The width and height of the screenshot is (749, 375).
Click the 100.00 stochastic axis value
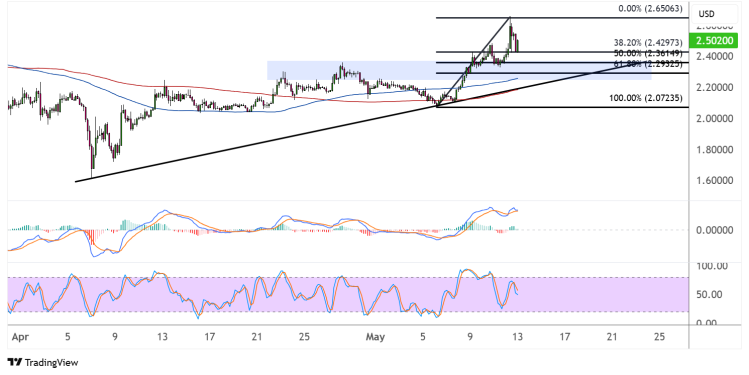(x=712, y=266)
